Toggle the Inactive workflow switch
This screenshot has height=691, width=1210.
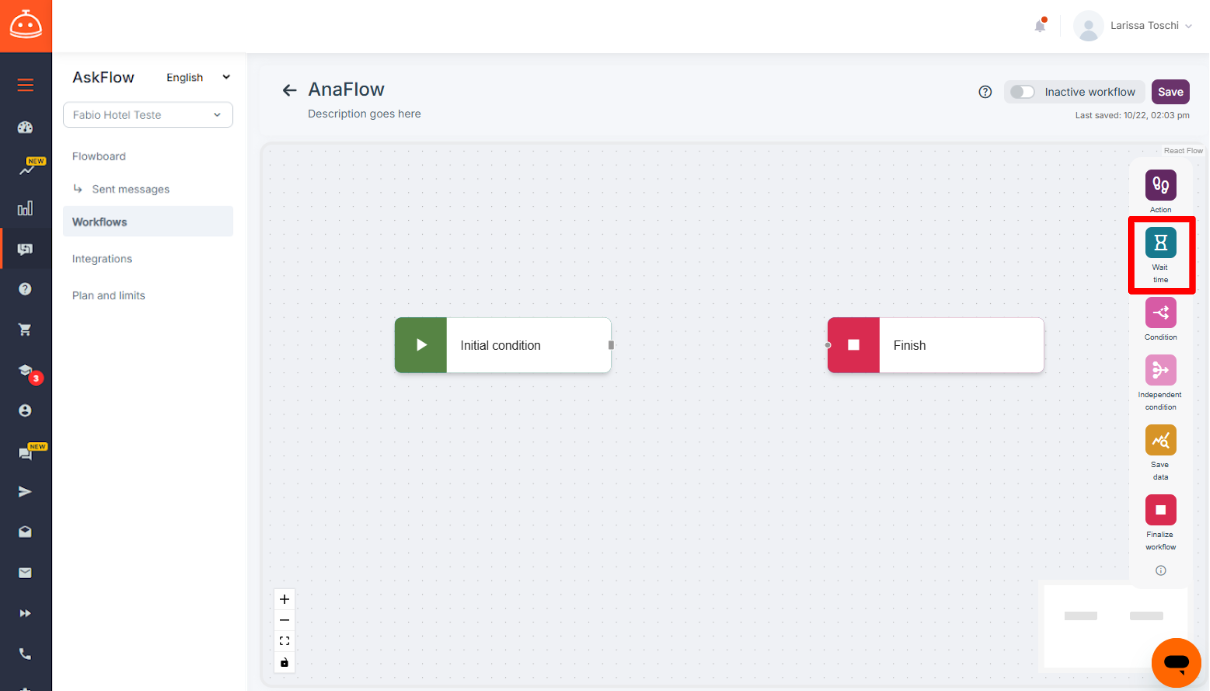coord(1022,92)
